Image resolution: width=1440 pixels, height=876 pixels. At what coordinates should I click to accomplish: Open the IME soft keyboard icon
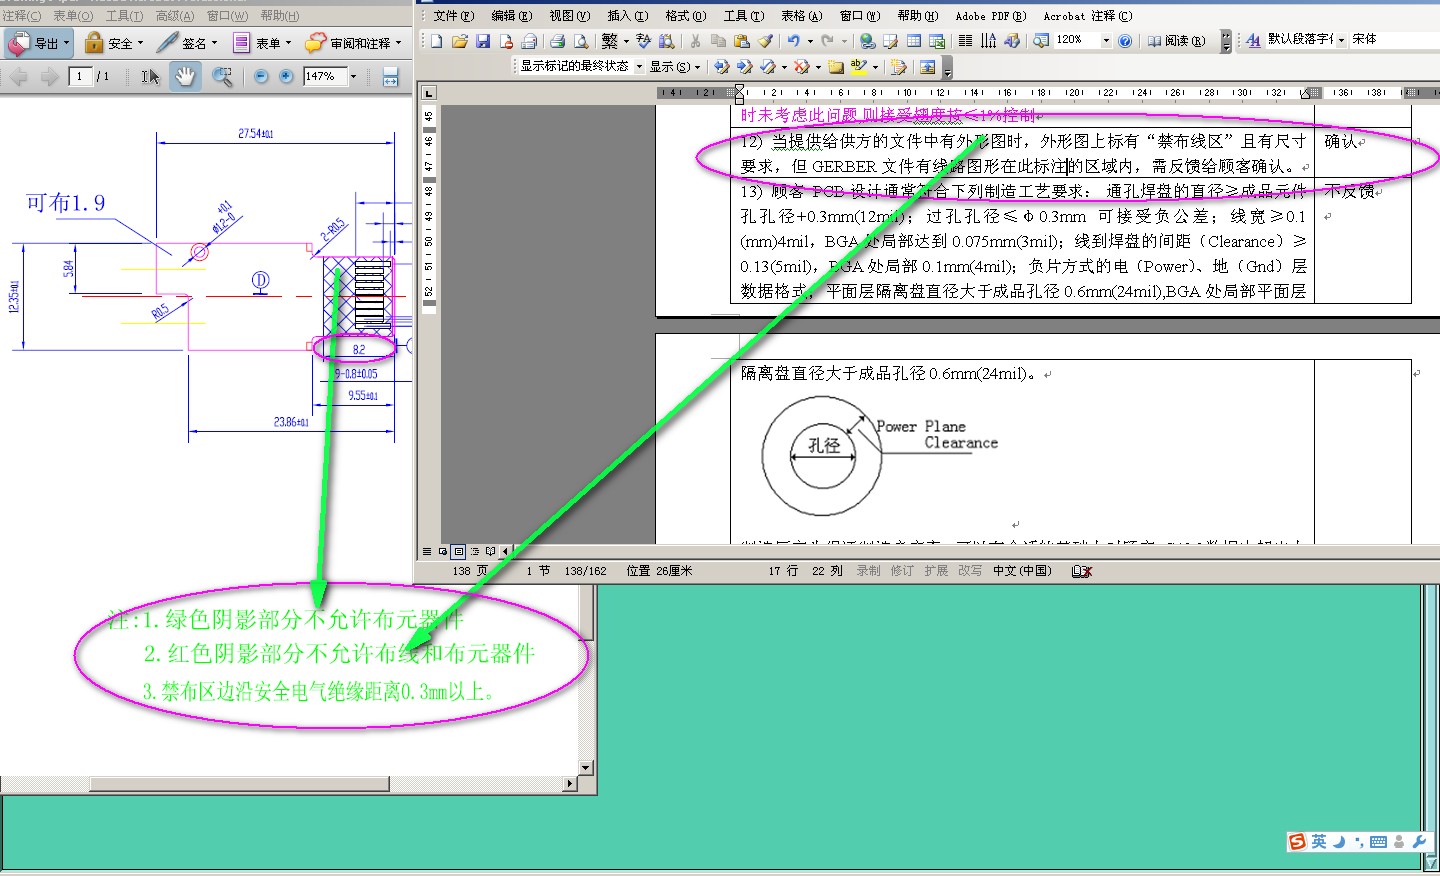click(1378, 842)
